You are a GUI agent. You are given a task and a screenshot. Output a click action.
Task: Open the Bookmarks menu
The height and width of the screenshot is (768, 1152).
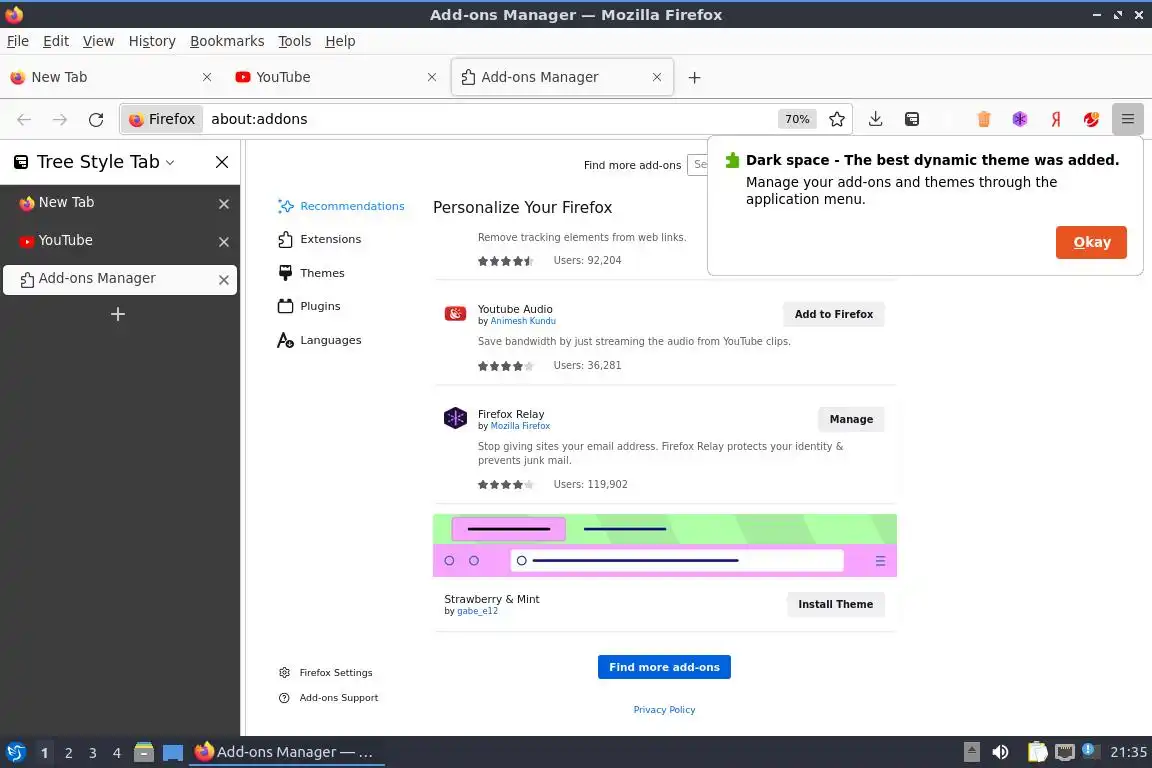coord(227,41)
